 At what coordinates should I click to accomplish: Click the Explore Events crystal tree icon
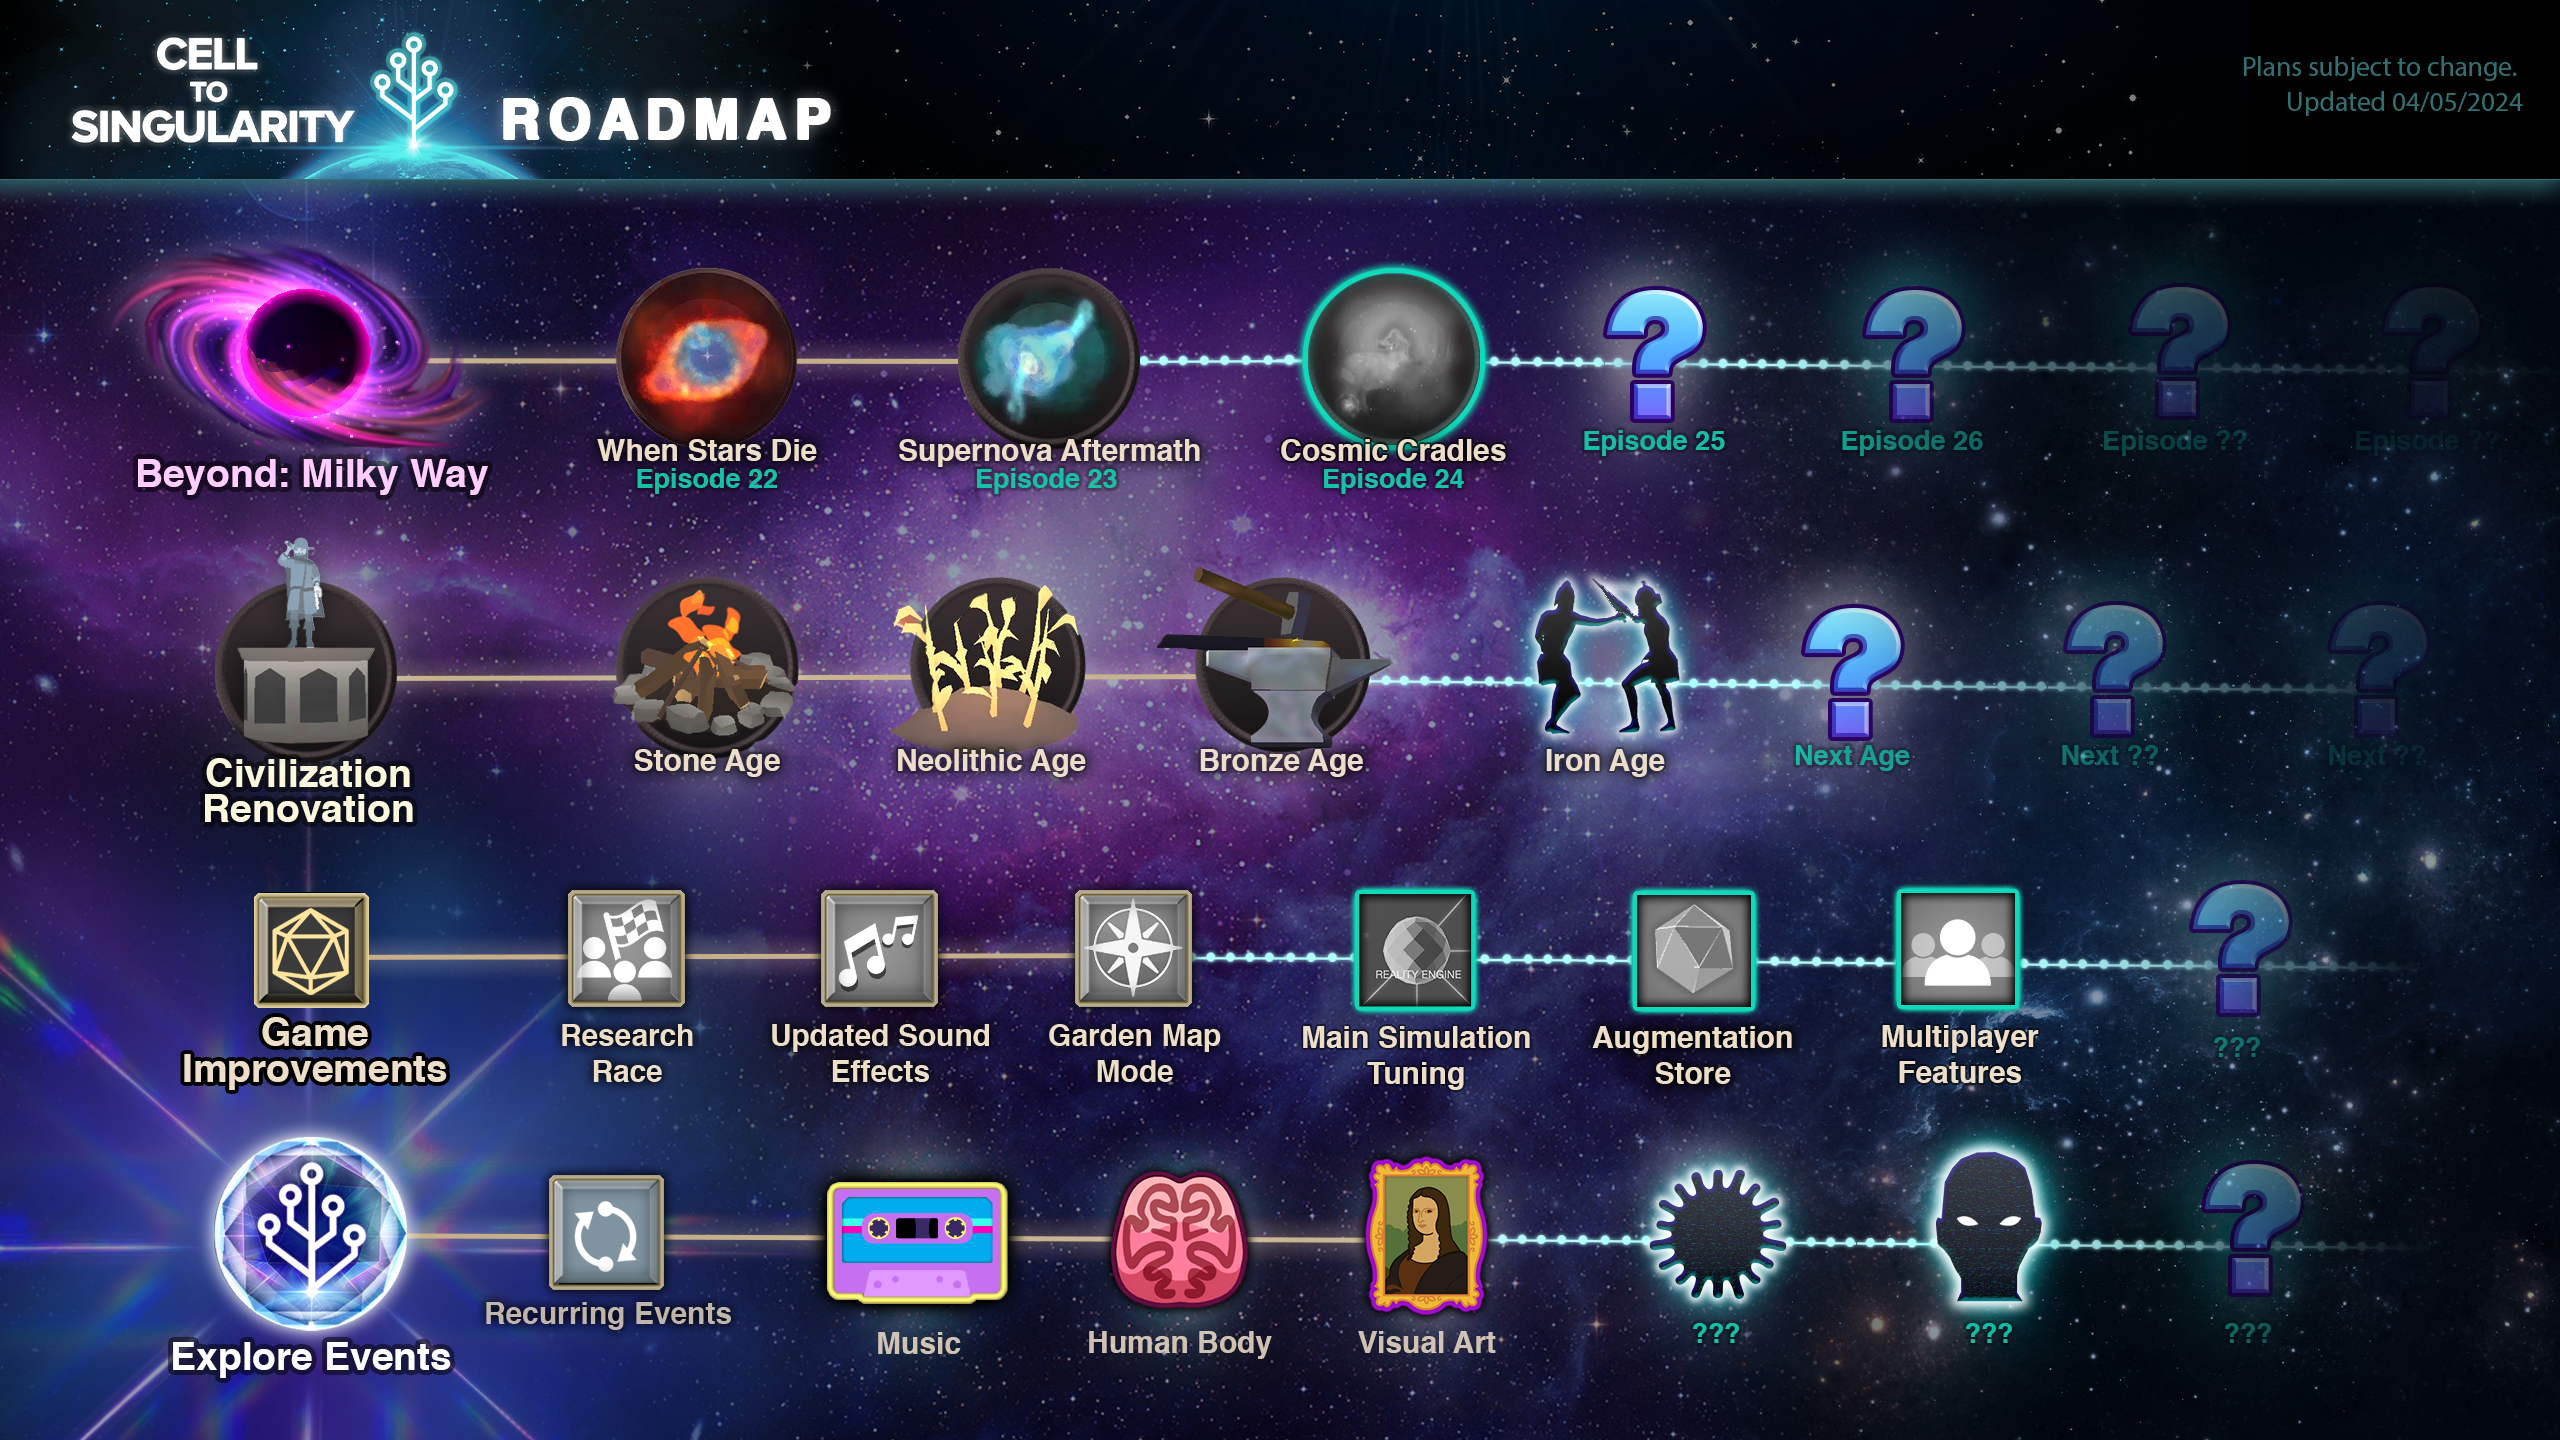coord(311,1233)
